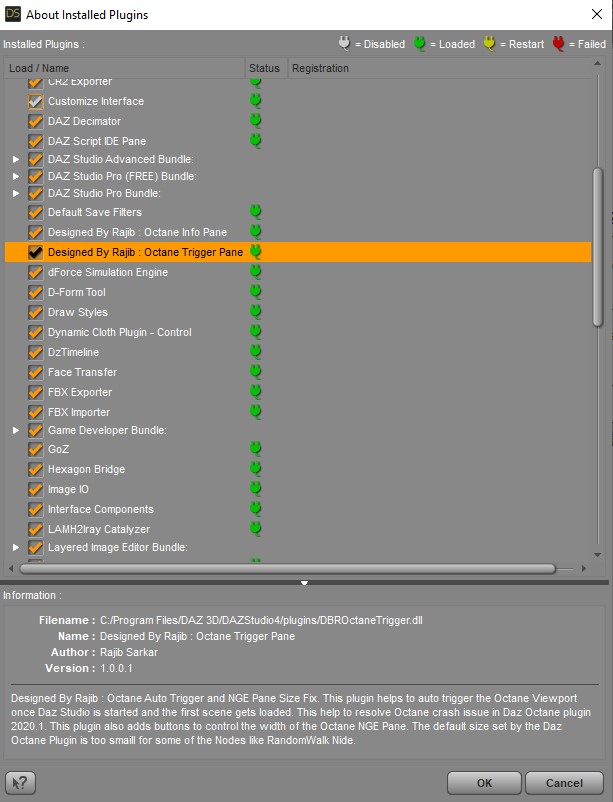Click the status plug for Default Save Filters

click(x=255, y=212)
